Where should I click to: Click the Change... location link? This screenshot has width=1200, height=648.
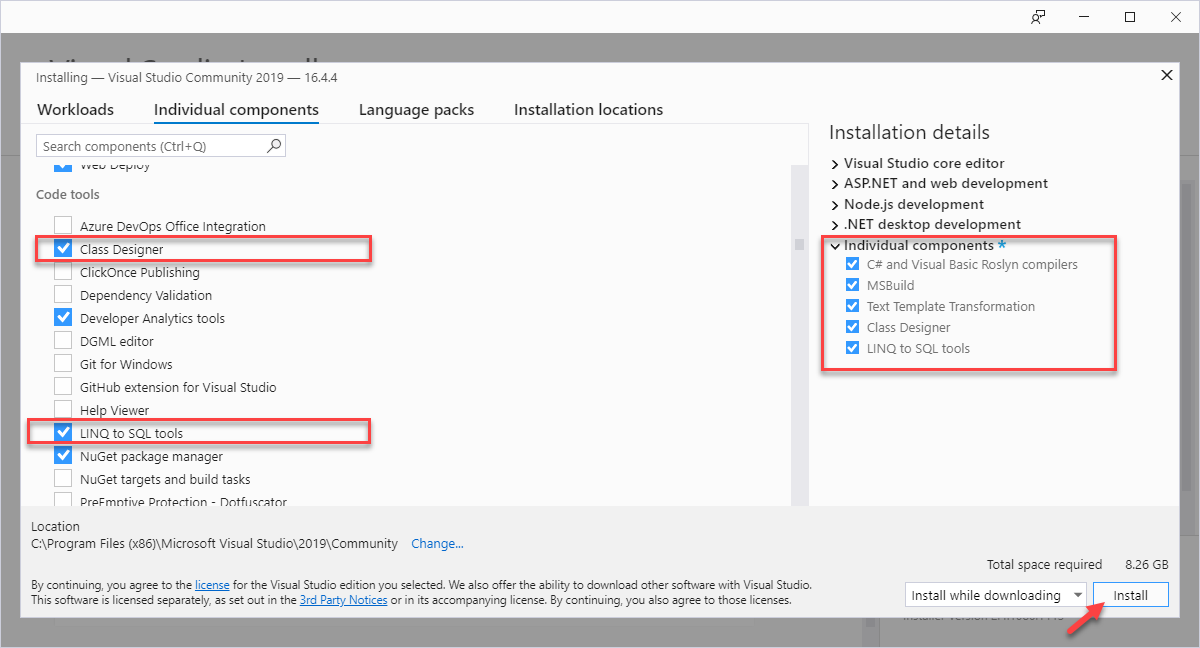point(437,544)
